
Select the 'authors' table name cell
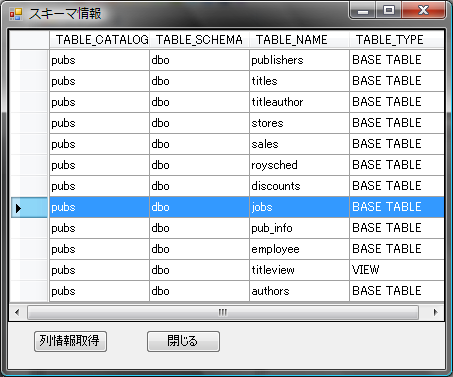(299, 291)
